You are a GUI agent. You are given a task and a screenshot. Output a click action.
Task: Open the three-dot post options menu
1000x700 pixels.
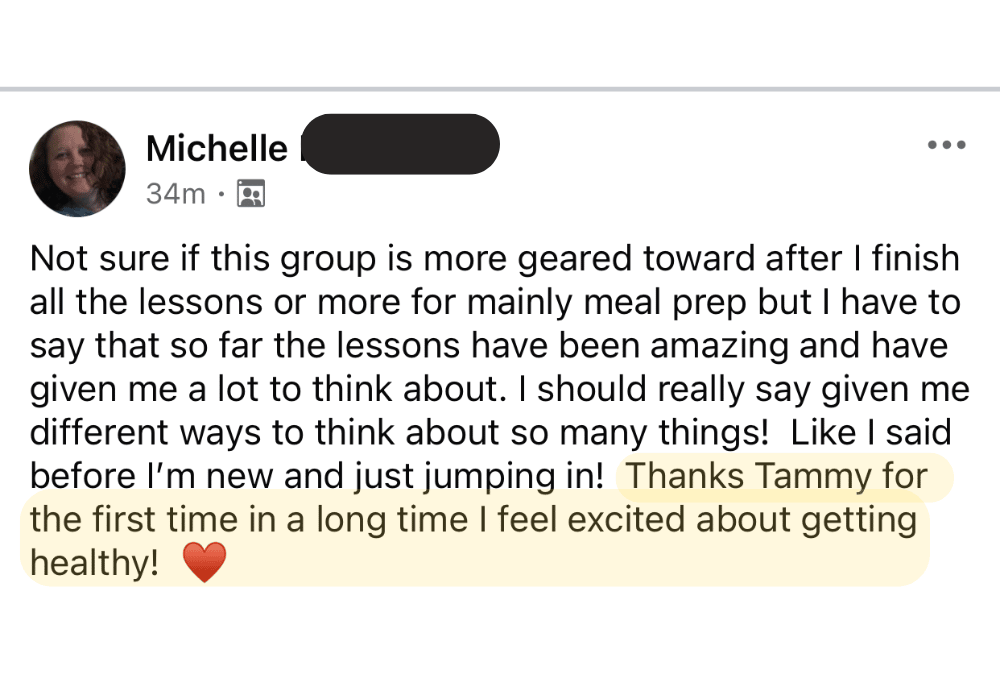click(x=946, y=145)
